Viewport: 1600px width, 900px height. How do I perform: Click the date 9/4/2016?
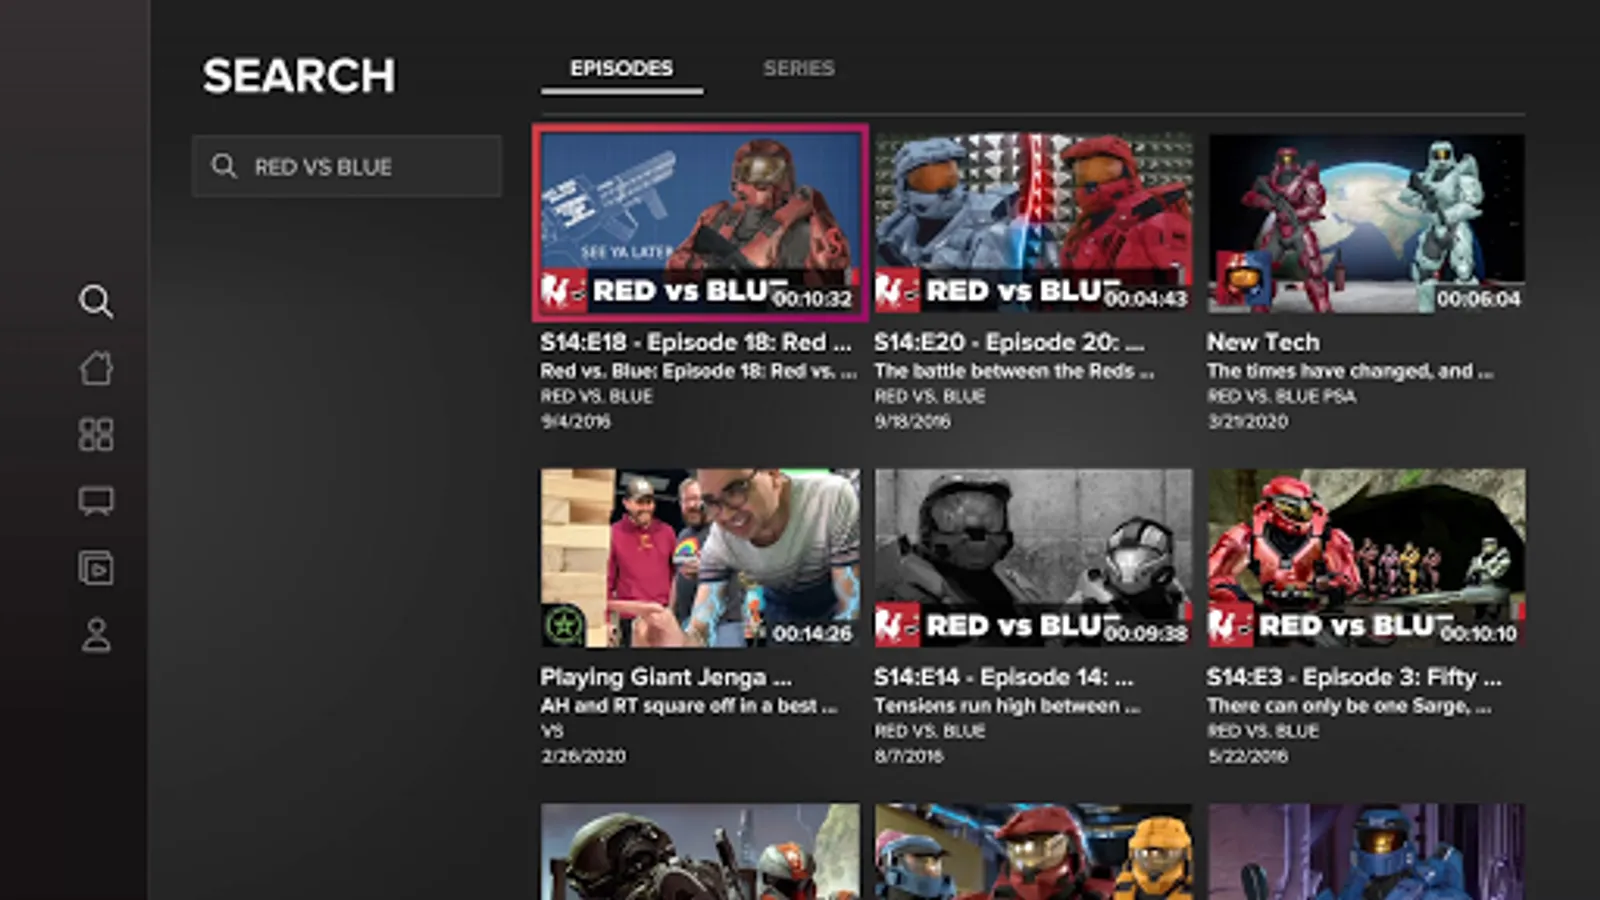[576, 421]
